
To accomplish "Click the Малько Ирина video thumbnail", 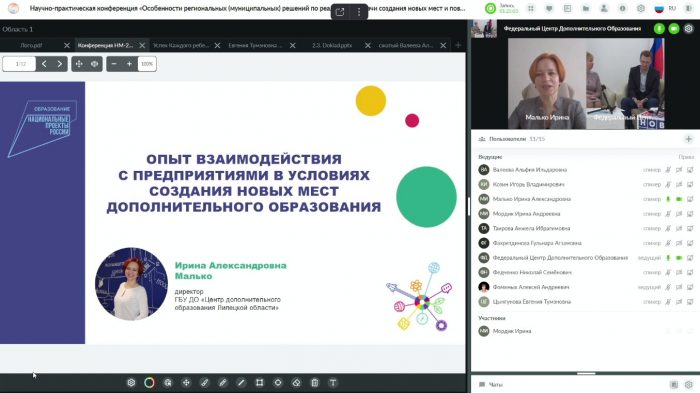I will 547,84.
